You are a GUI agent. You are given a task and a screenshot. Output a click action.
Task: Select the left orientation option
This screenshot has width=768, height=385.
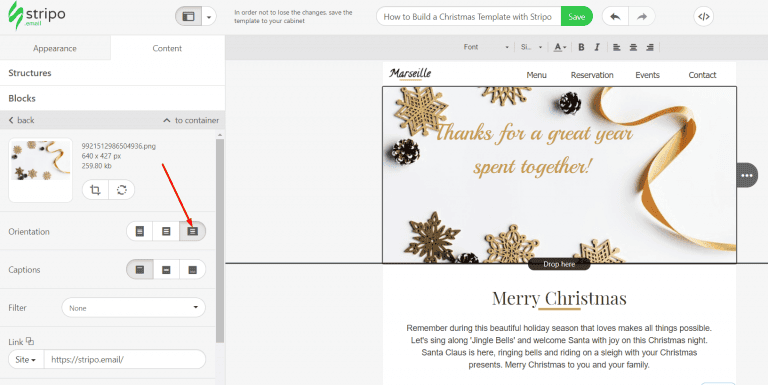click(x=140, y=231)
